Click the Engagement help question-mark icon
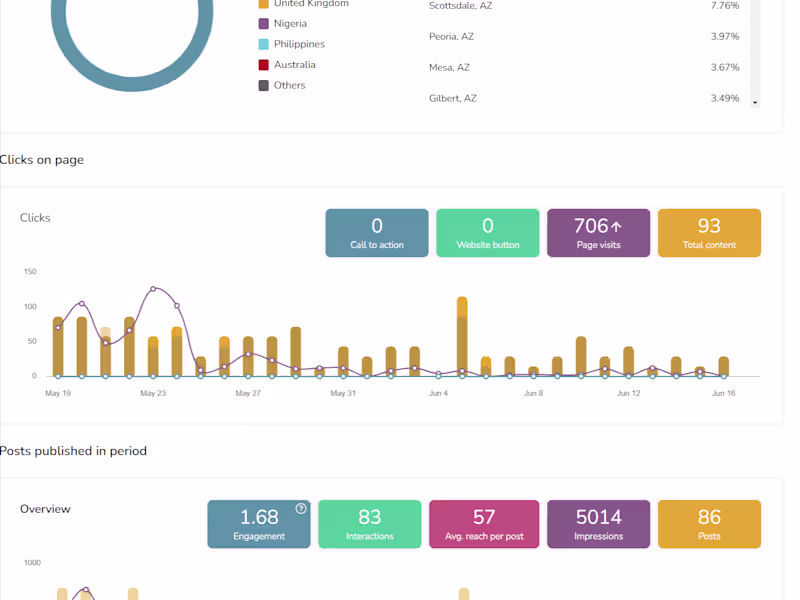This screenshot has width=800, height=600. point(301,508)
